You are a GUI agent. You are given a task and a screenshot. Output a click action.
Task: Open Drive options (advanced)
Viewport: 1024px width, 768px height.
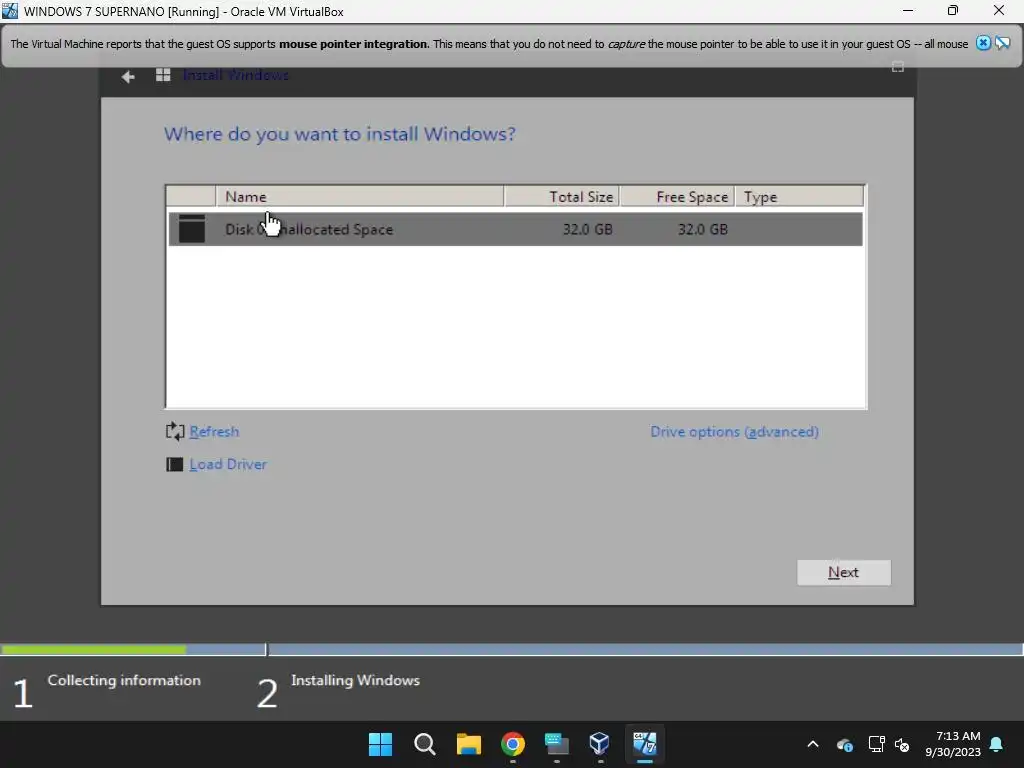pos(735,432)
